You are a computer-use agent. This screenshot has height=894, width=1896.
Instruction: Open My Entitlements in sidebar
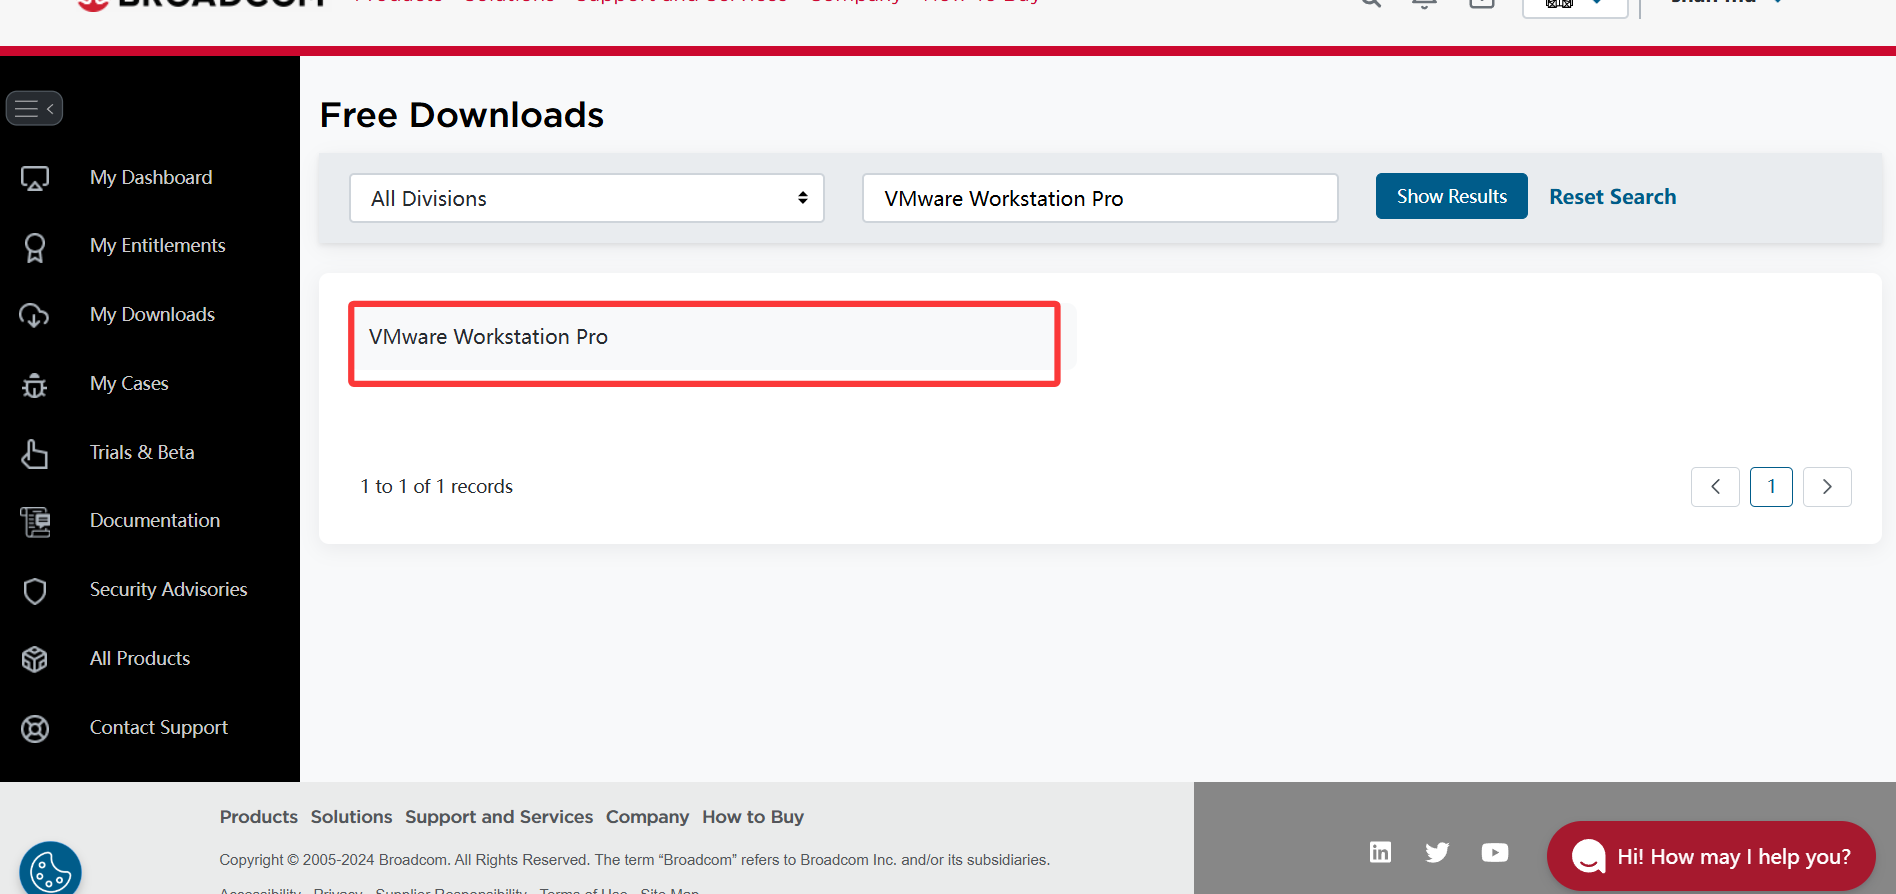[158, 245]
